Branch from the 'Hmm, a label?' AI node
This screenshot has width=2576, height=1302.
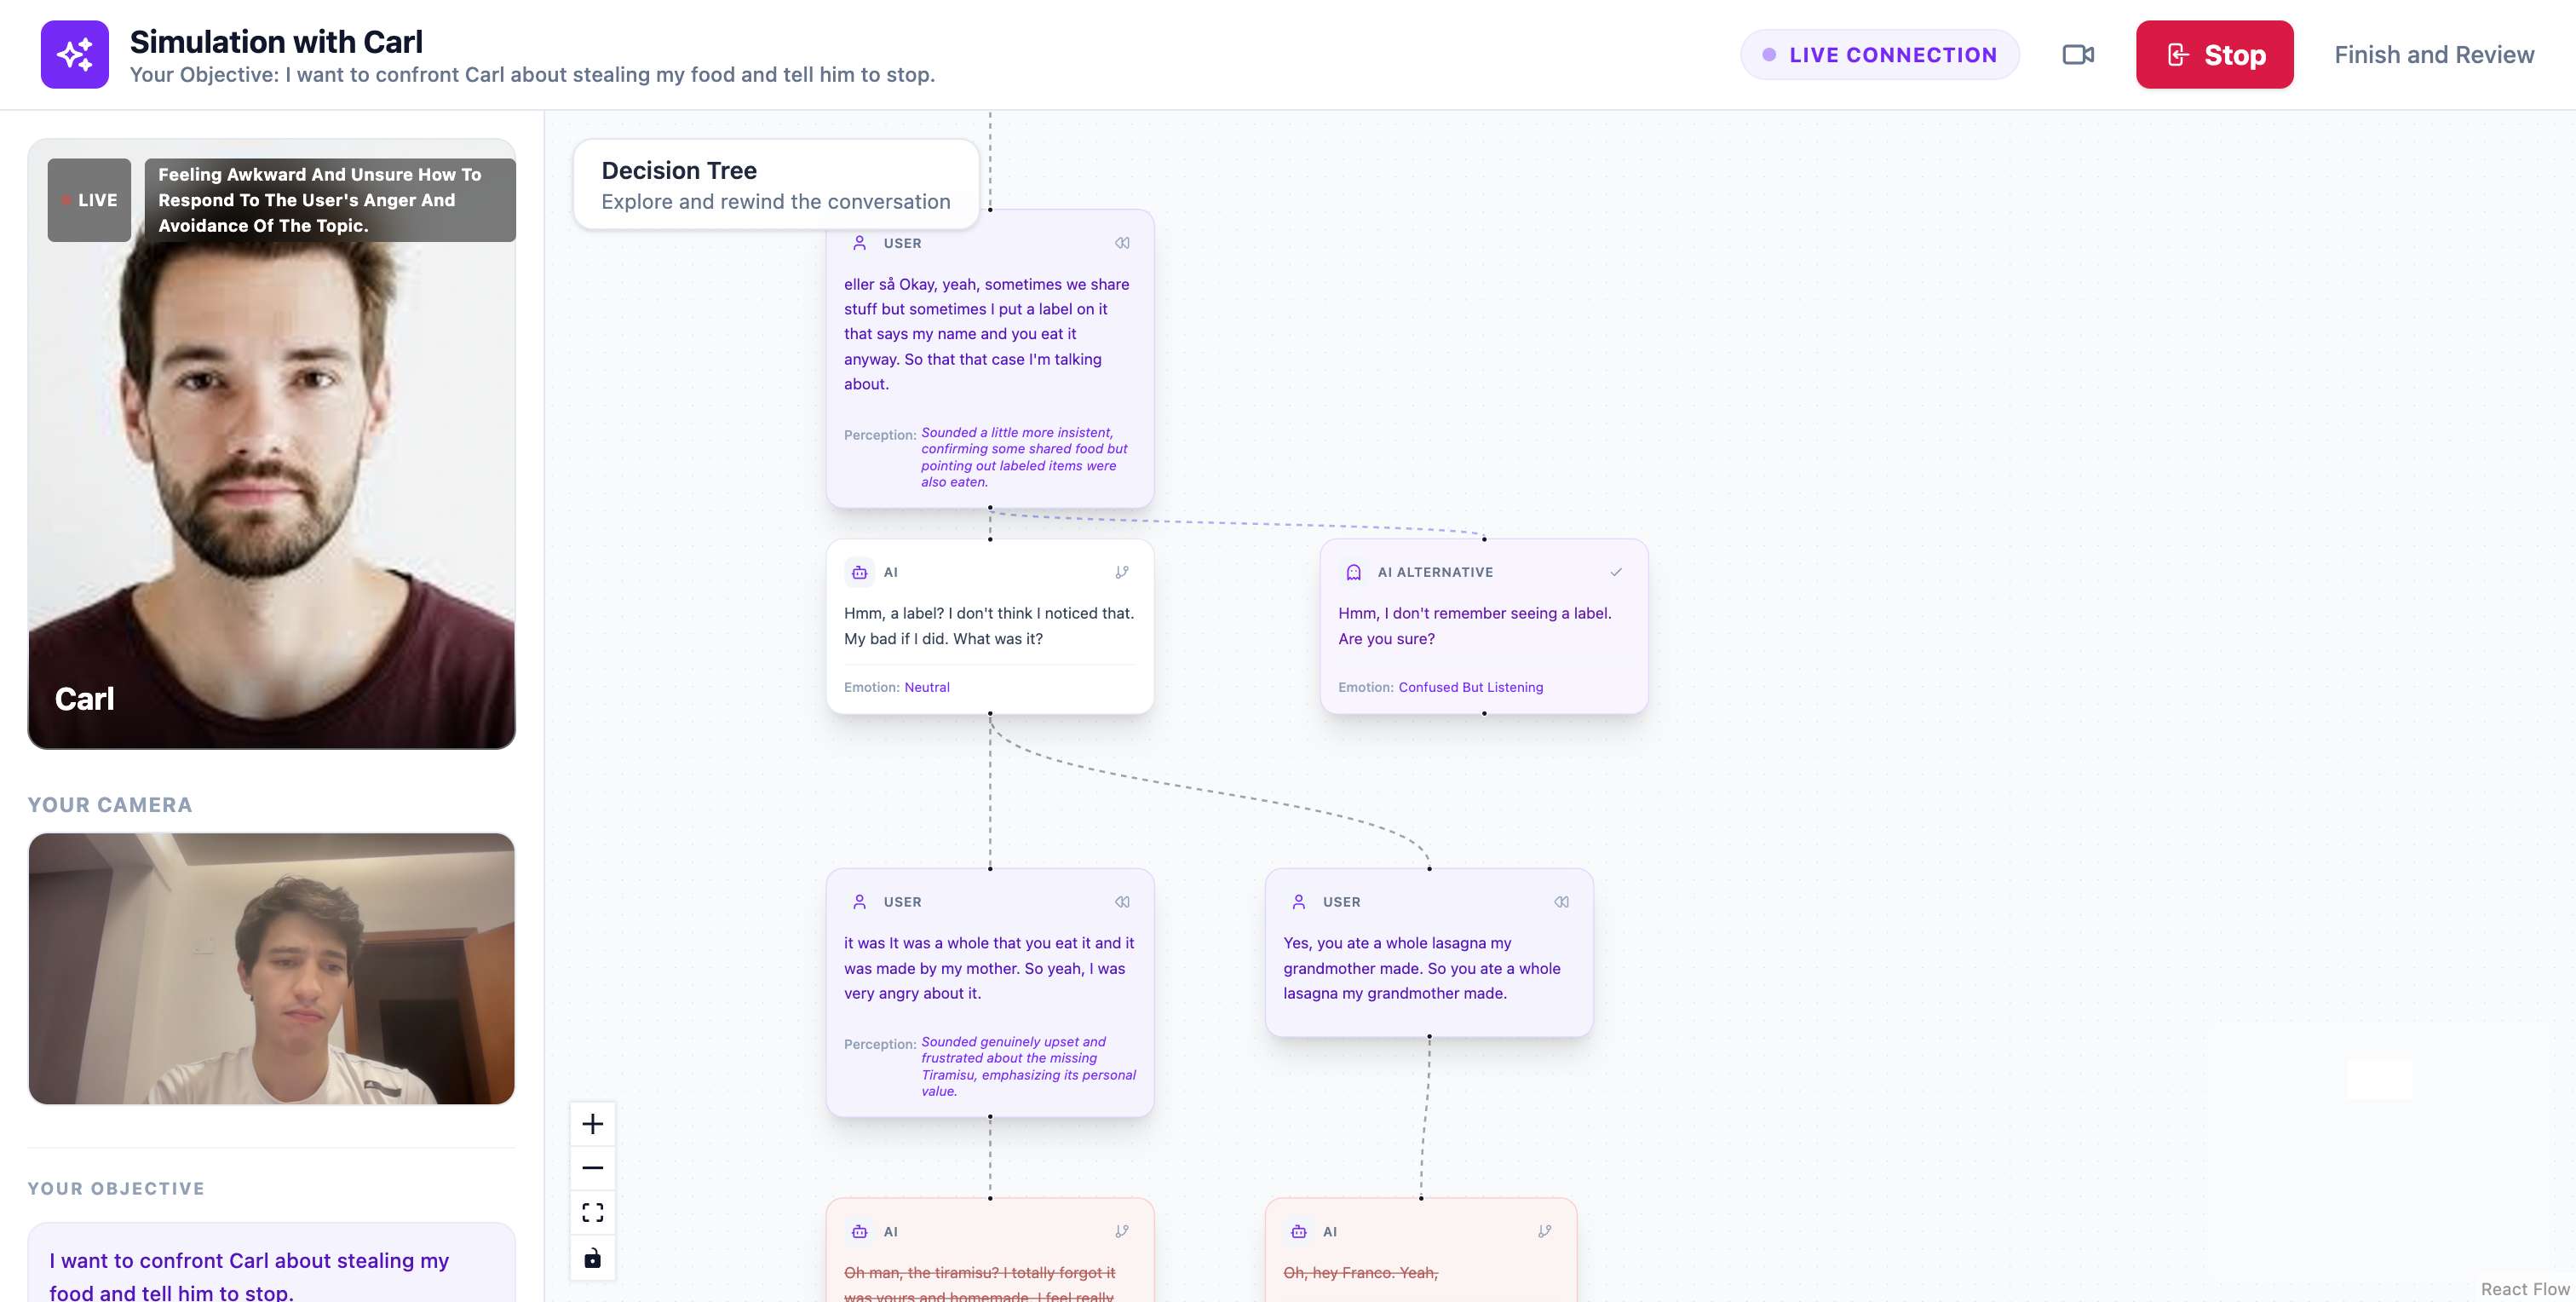(x=1122, y=572)
